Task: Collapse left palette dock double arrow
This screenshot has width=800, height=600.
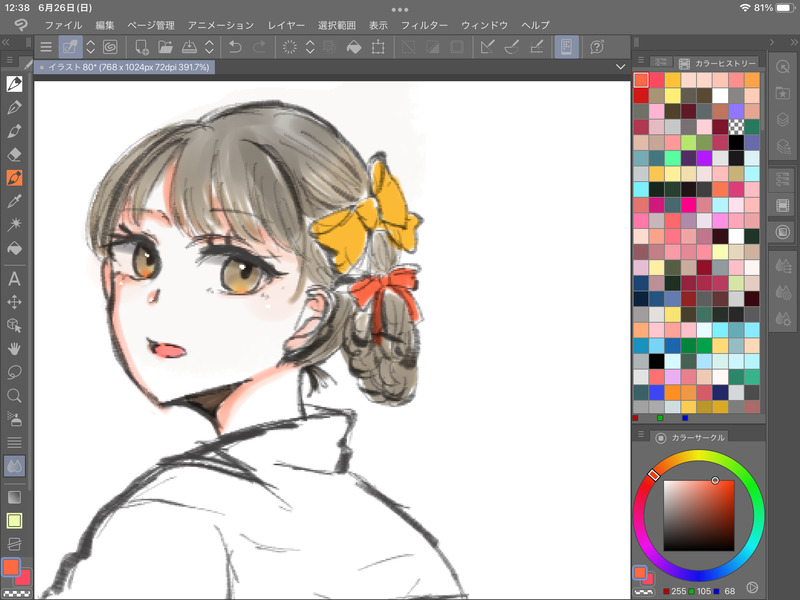Action: [x=6, y=42]
